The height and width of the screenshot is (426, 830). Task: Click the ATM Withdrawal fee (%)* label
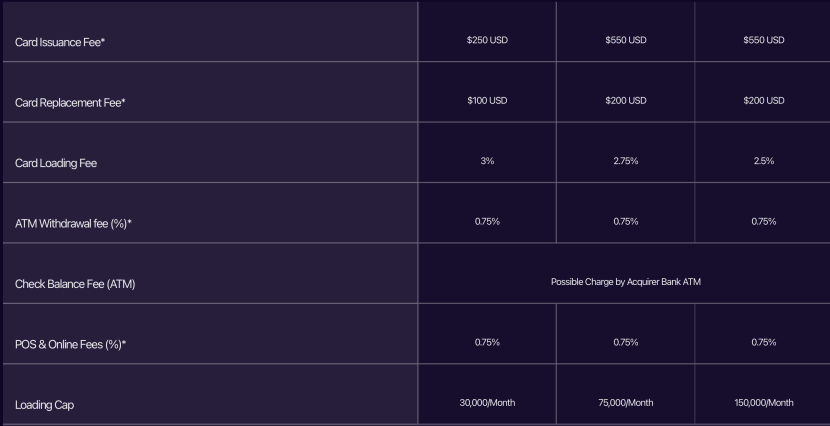tap(73, 223)
